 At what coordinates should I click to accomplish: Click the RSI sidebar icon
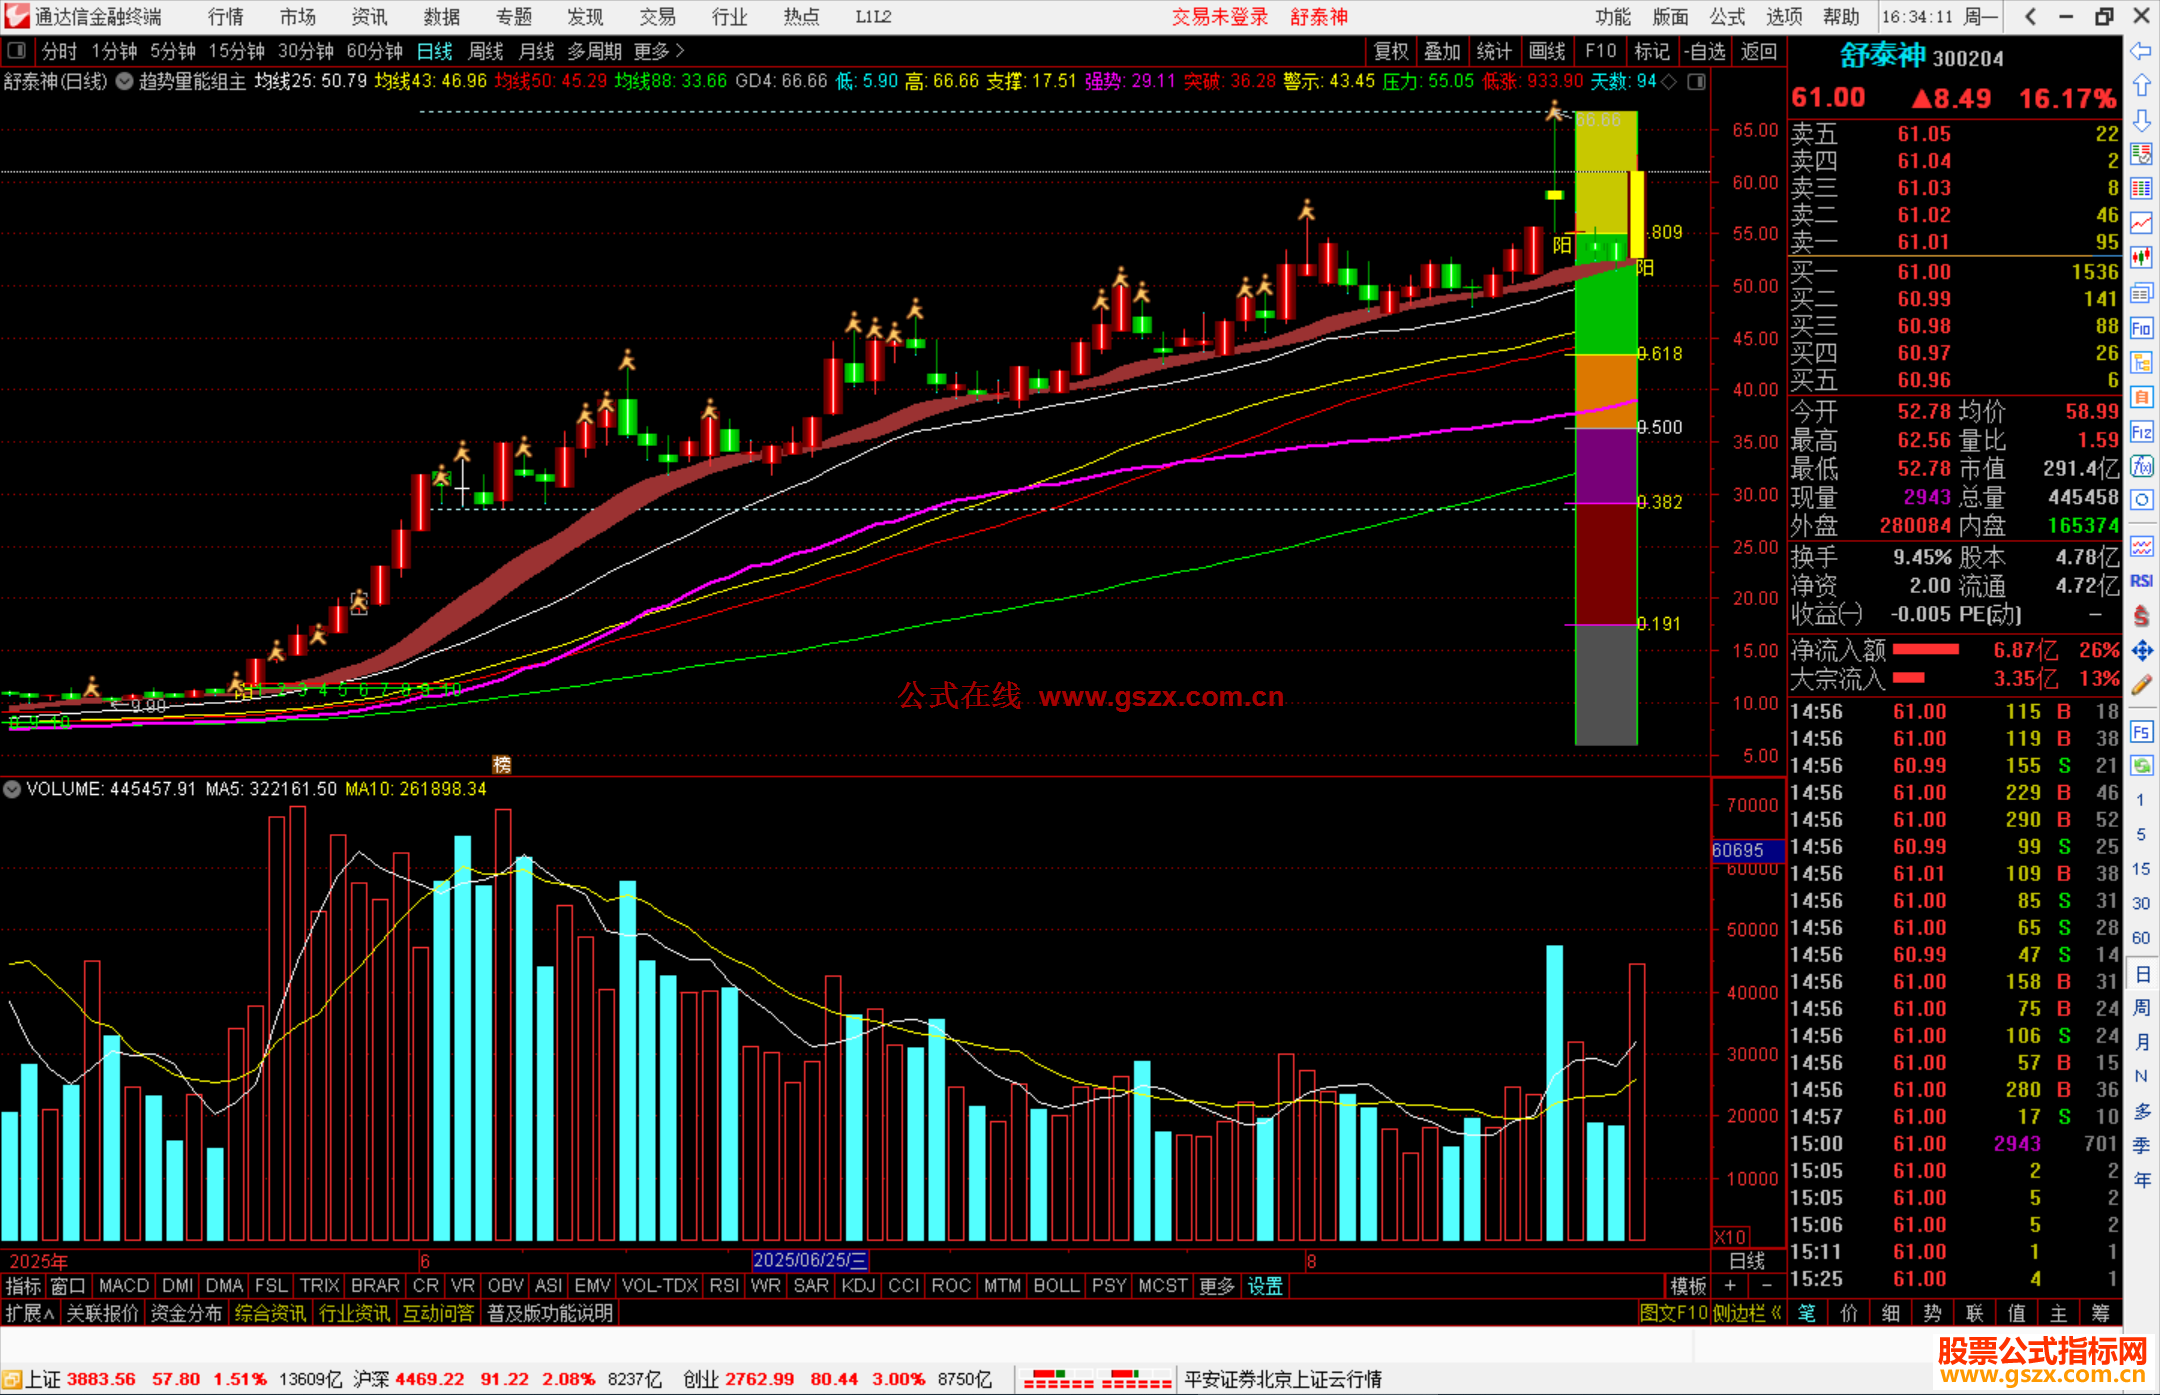[x=2141, y=581]
